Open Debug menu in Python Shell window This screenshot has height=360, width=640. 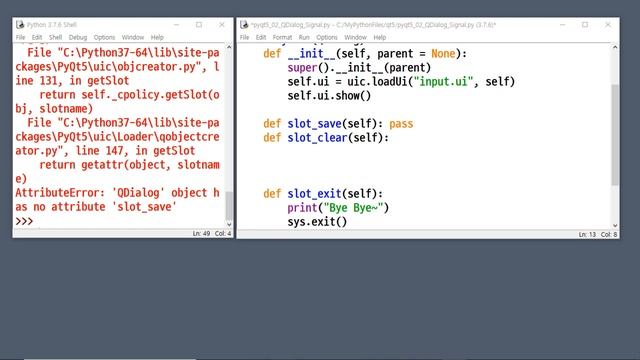pos(78,37)
